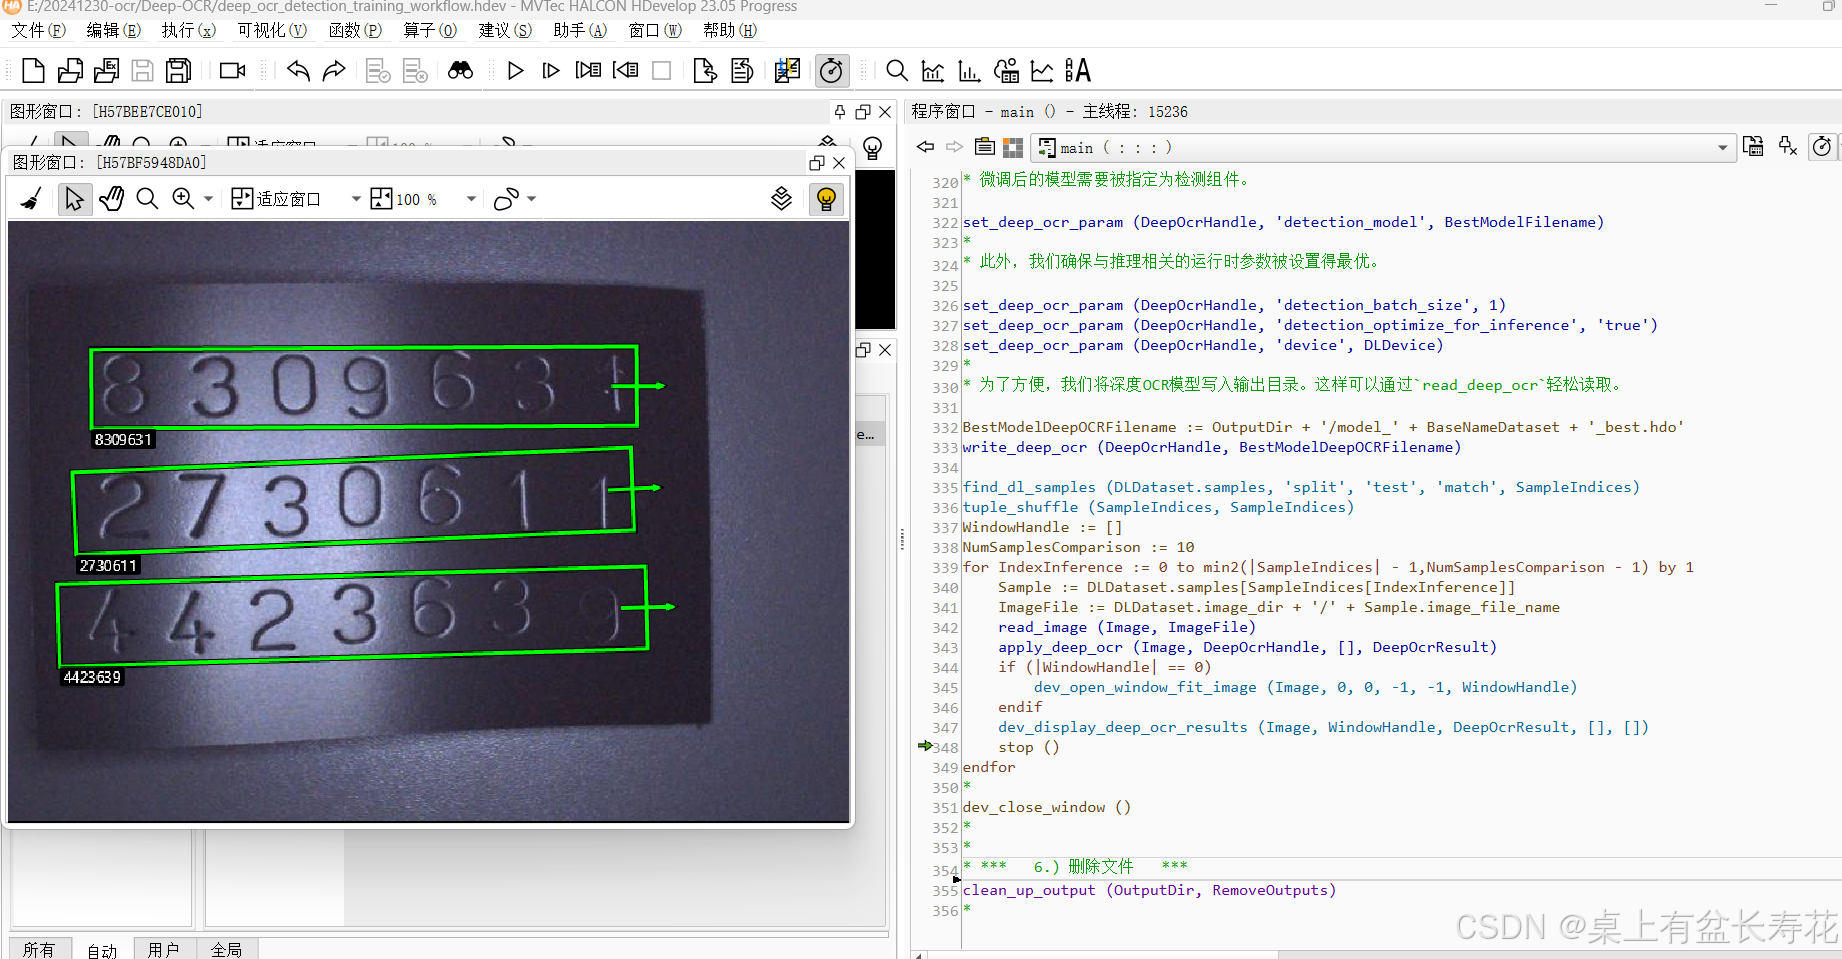Clear graphics window with the broom icon
Image resolution: width=1842 pixels, height=959 pixels.
[29, 198]
